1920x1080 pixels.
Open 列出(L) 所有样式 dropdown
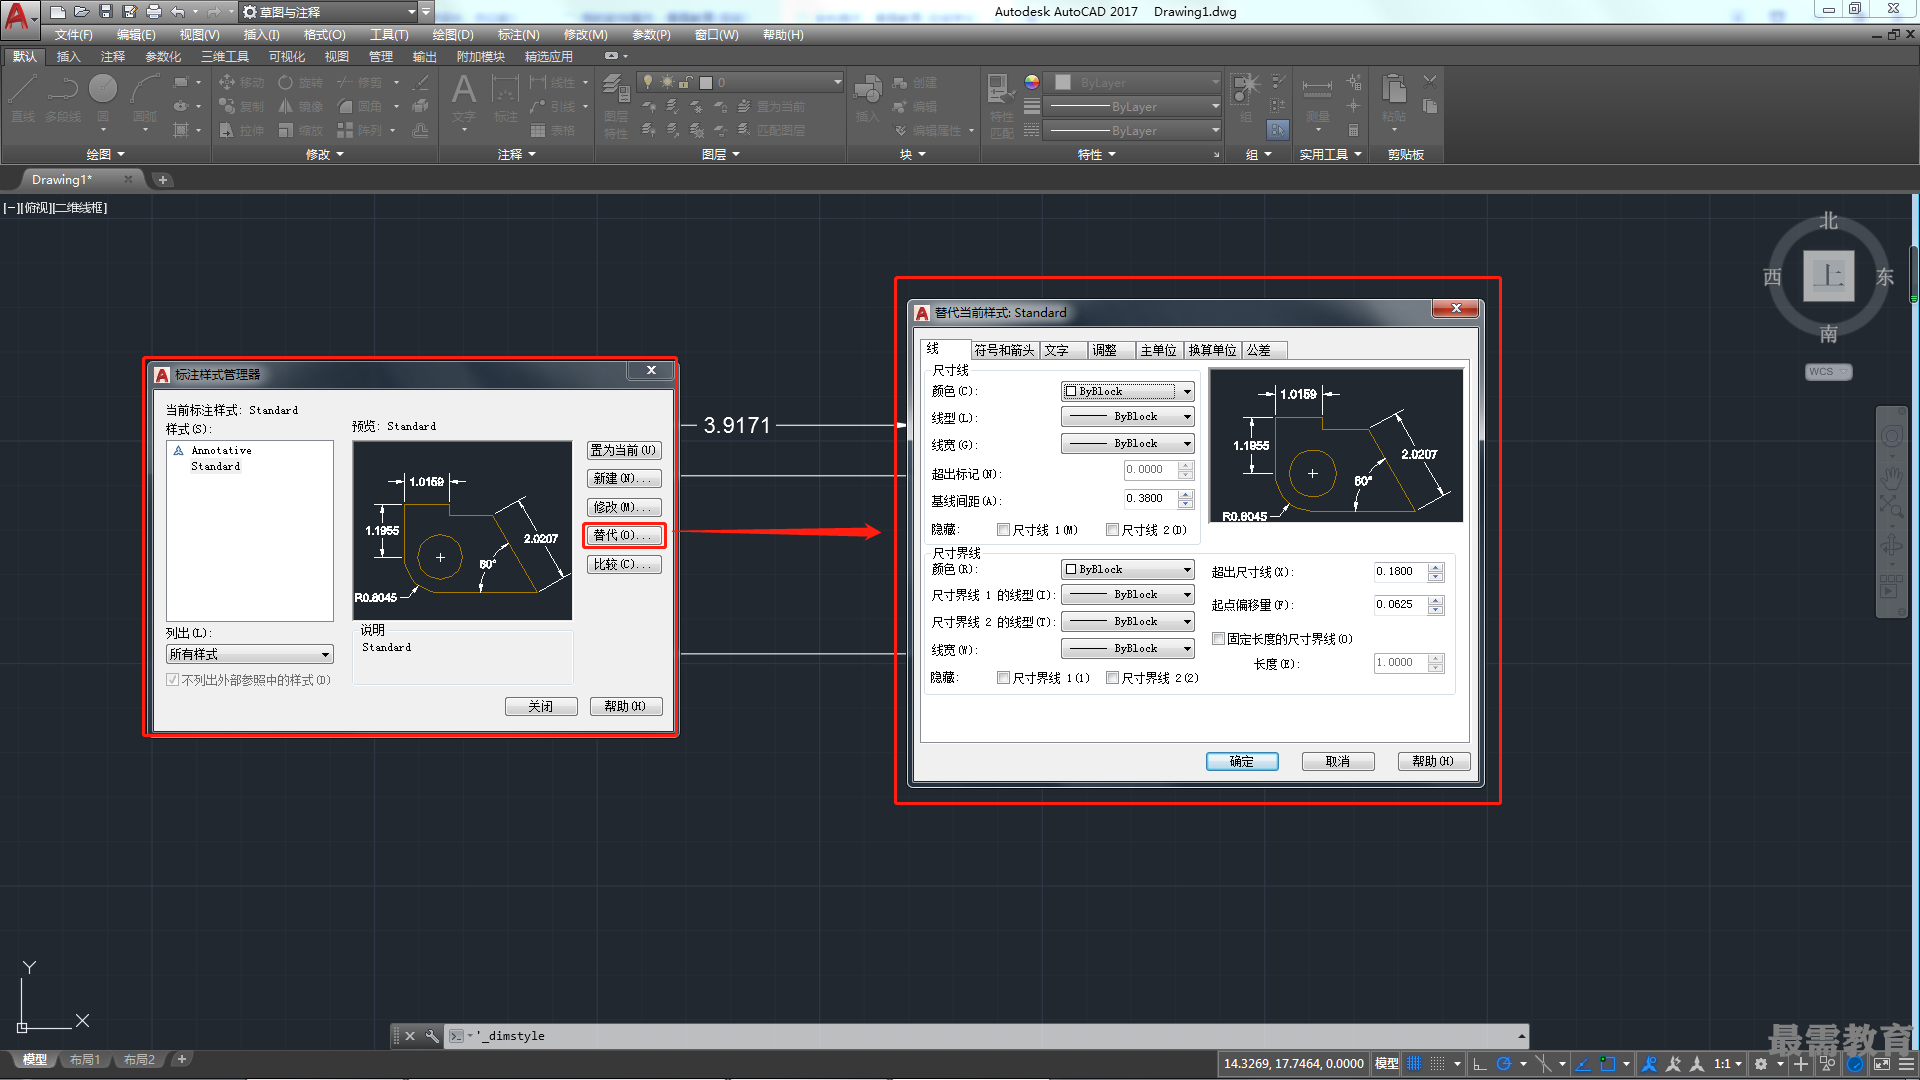[249, 655]
